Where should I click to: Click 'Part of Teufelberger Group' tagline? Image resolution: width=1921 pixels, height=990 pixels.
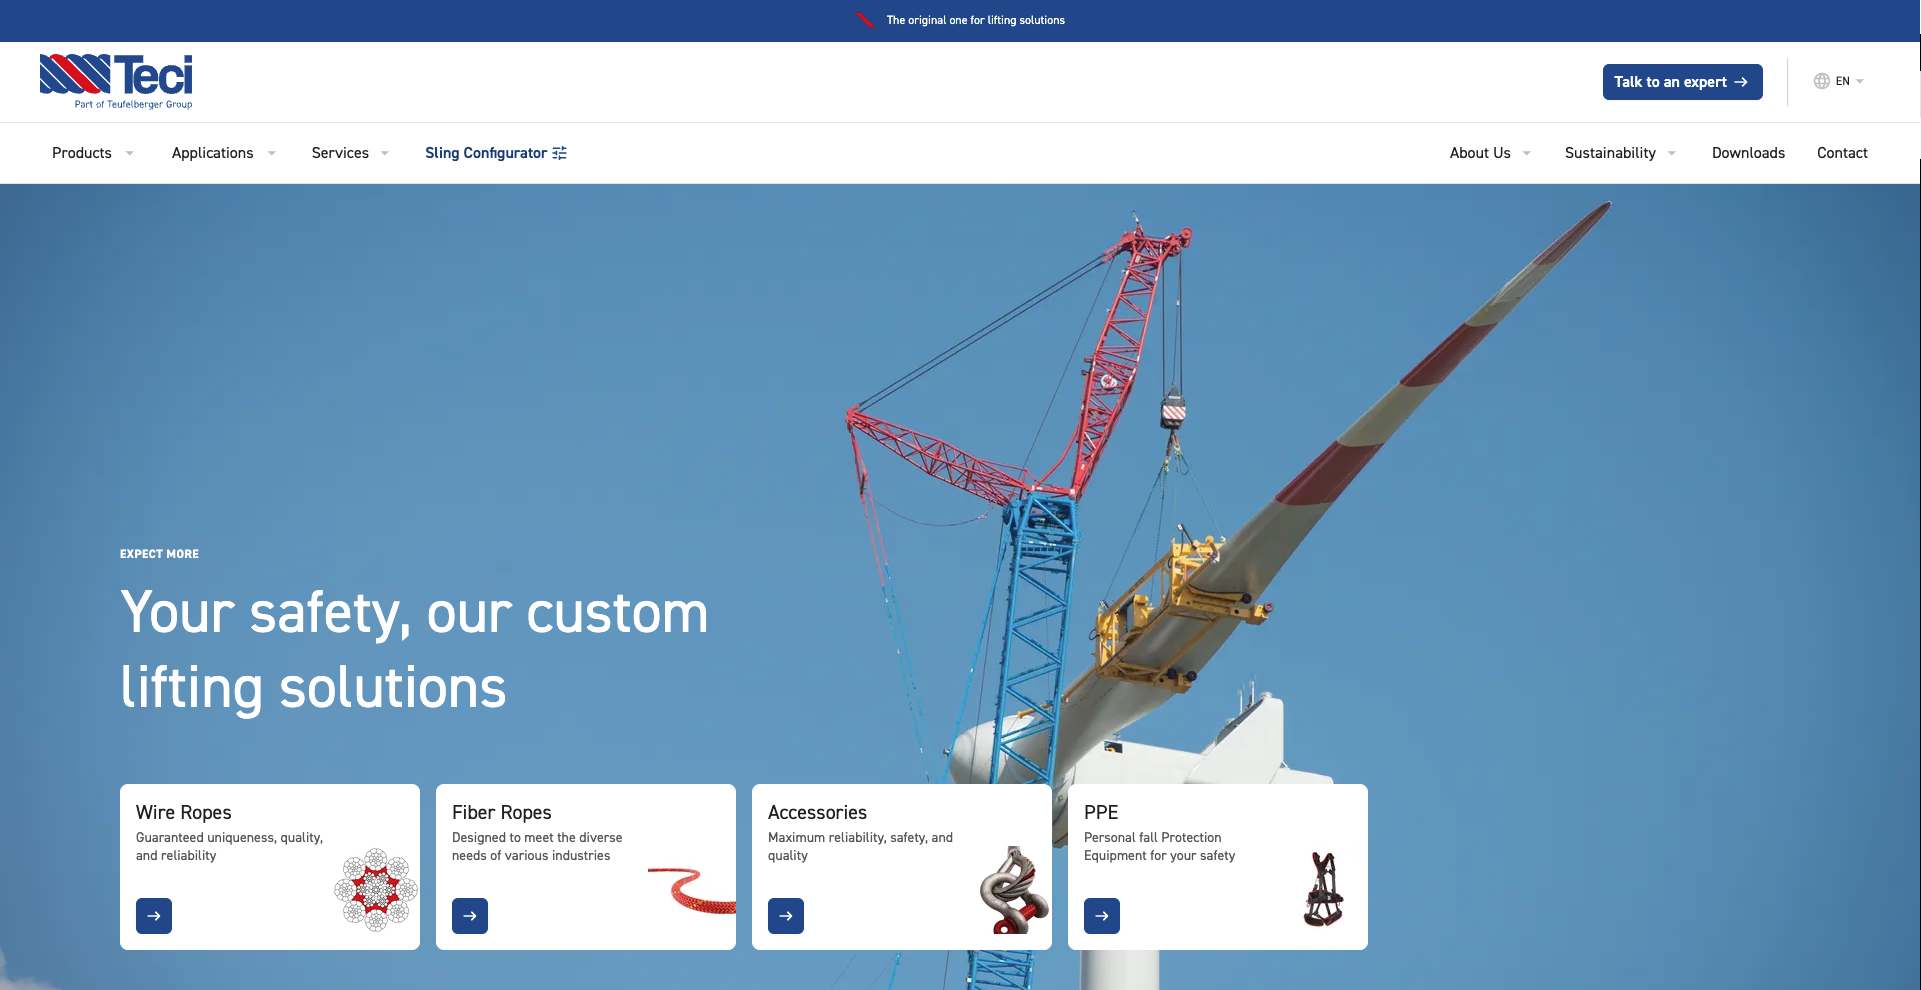[134, 104]
